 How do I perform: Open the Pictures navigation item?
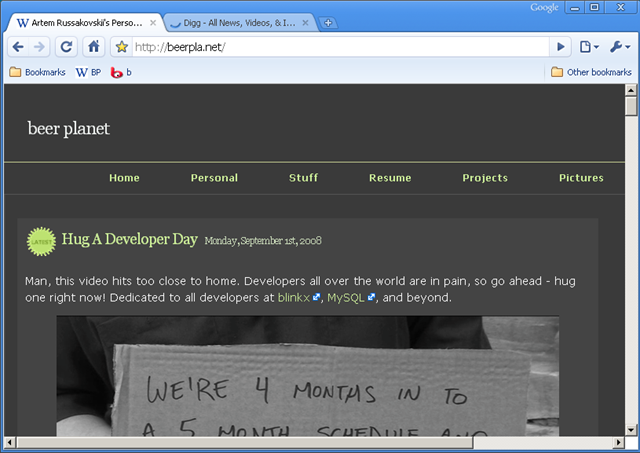pos(581,178)
